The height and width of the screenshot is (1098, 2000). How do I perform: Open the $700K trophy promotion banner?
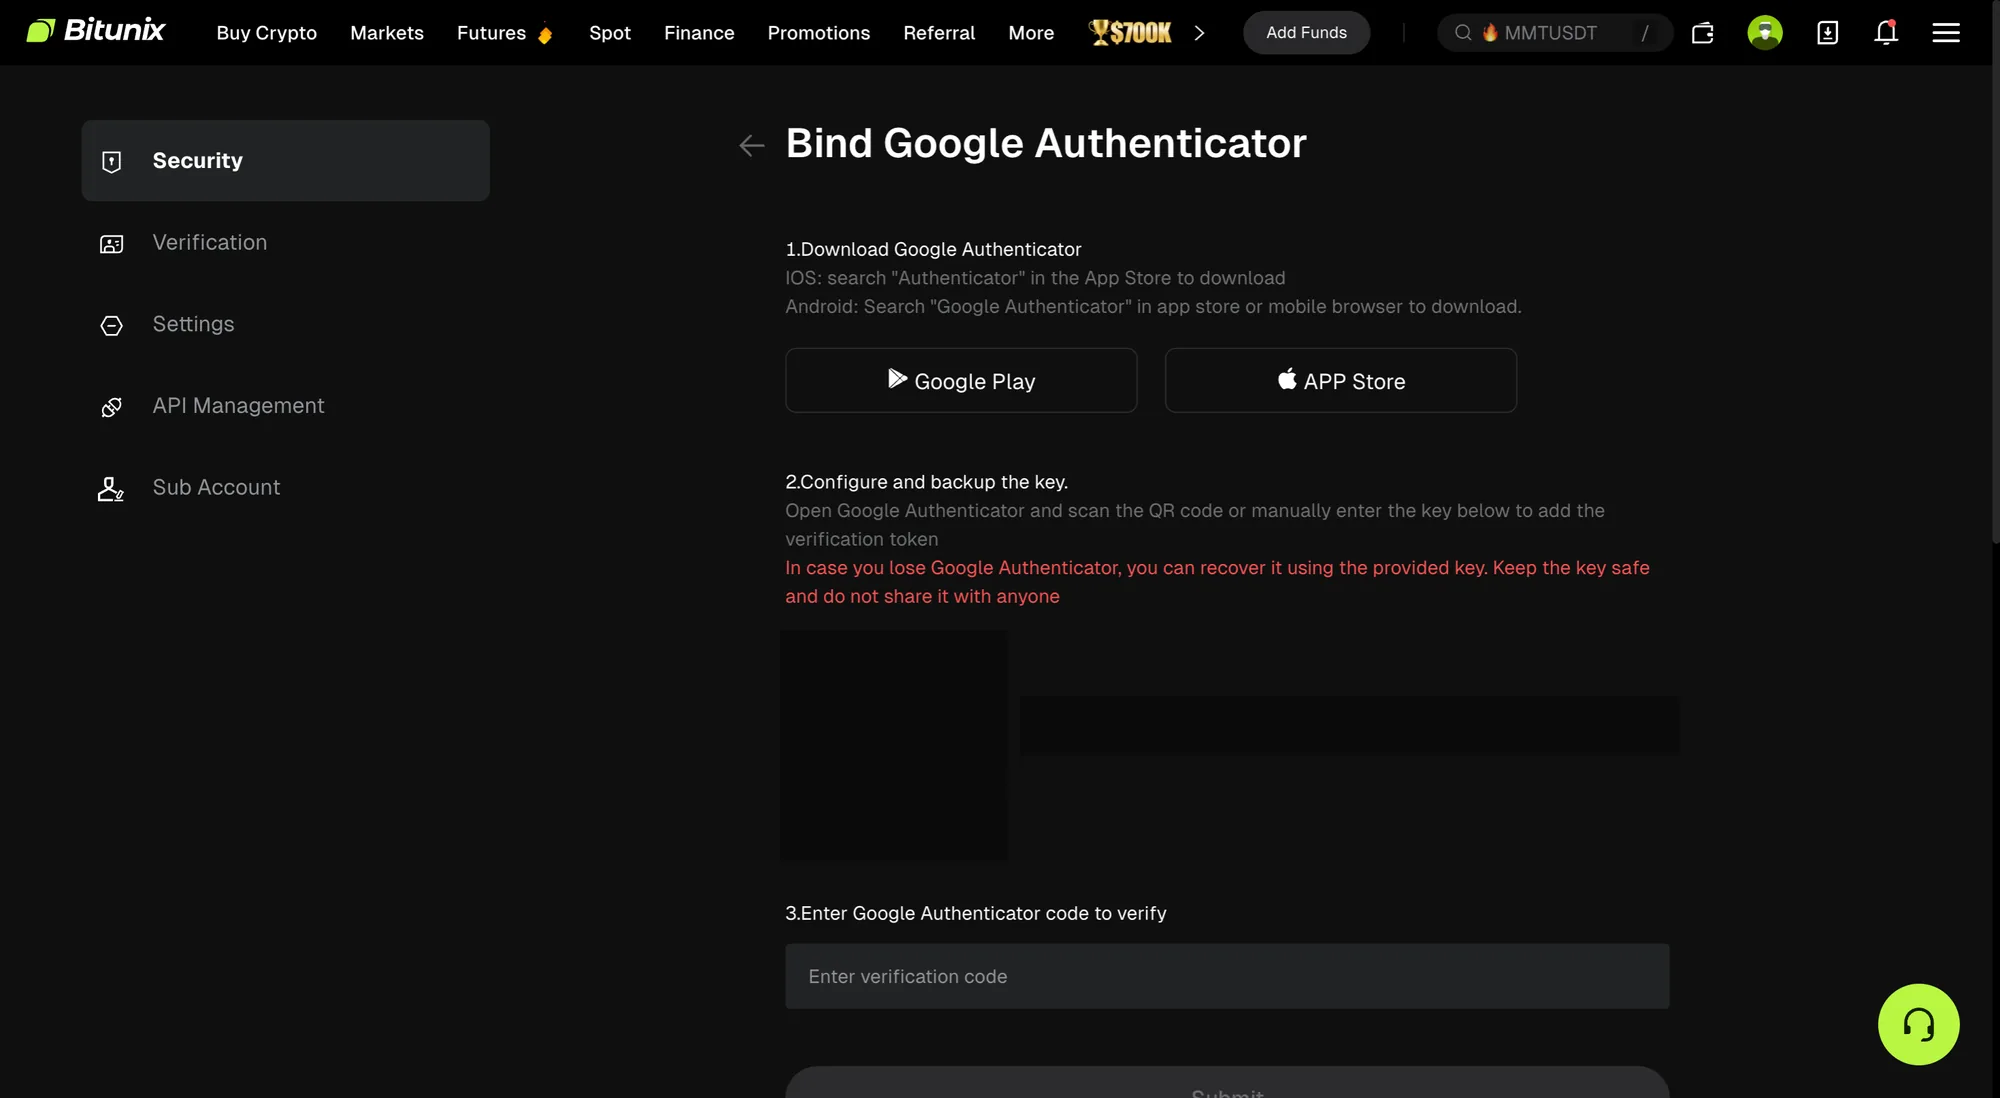1130,33
